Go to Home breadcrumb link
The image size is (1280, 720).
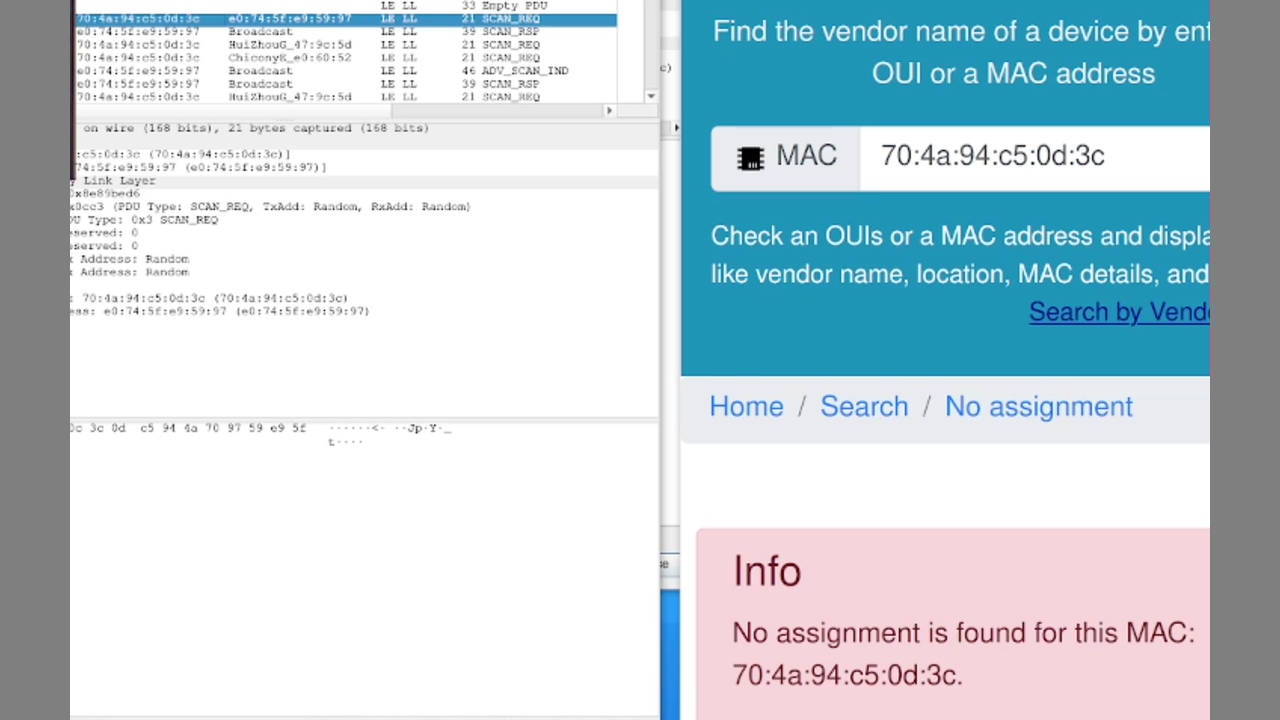(746, 407)
